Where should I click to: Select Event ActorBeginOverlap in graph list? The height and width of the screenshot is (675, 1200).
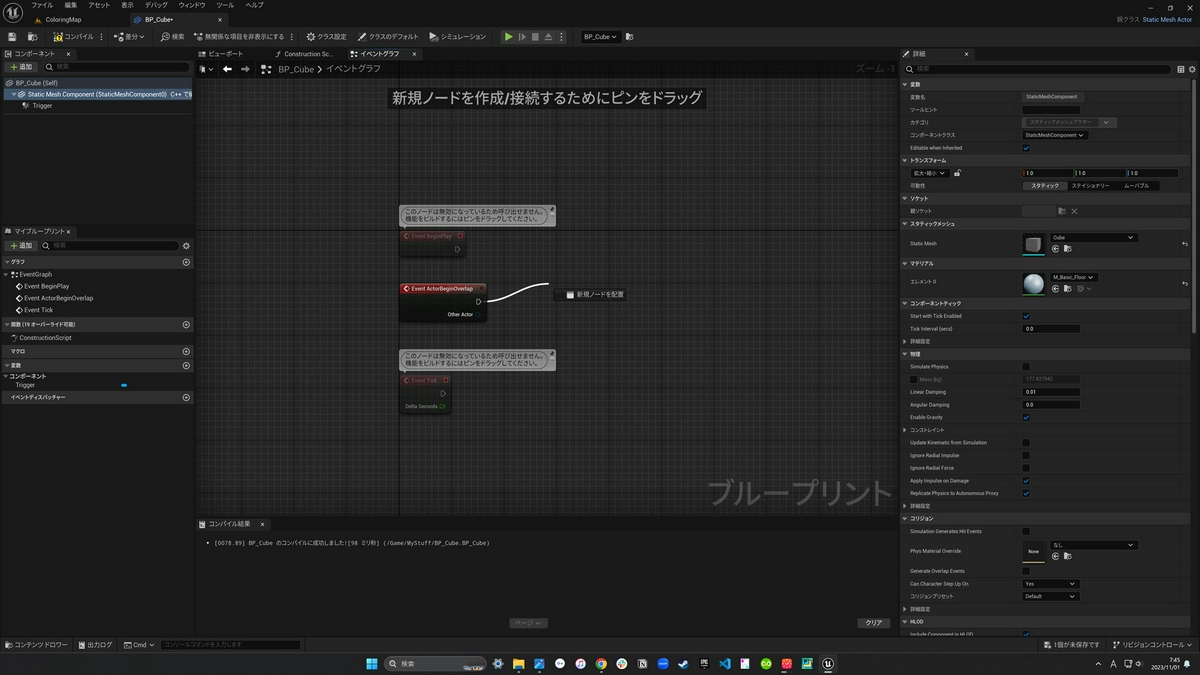(58, 298)
